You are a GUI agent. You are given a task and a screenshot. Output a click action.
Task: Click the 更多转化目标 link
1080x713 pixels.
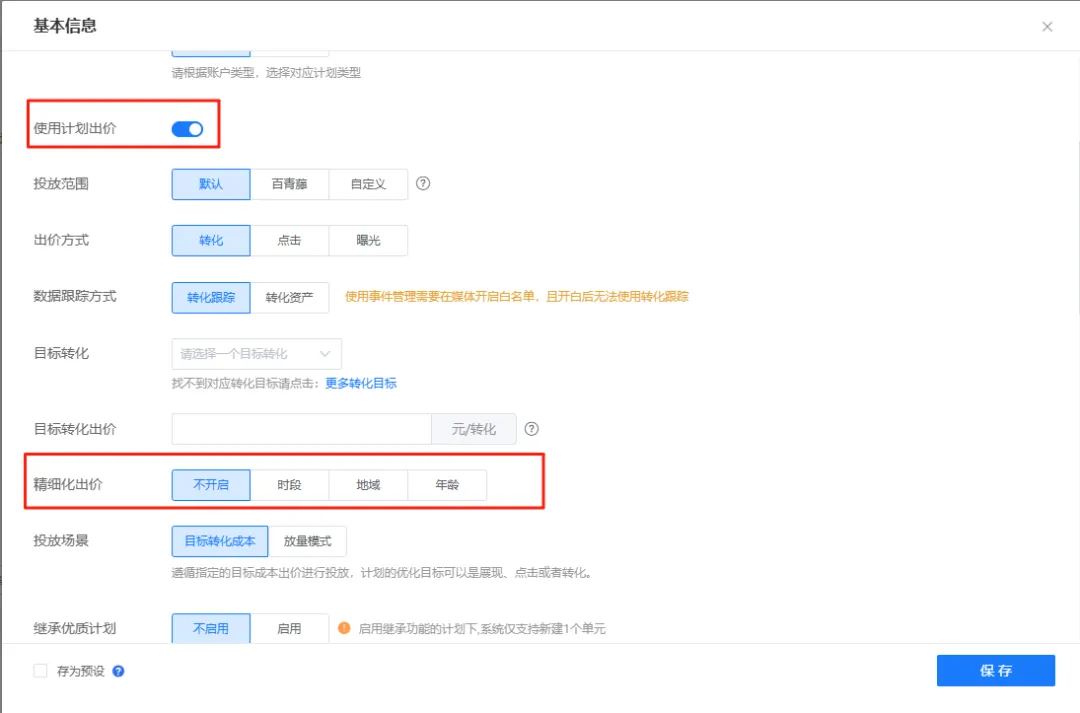point(361,383)
